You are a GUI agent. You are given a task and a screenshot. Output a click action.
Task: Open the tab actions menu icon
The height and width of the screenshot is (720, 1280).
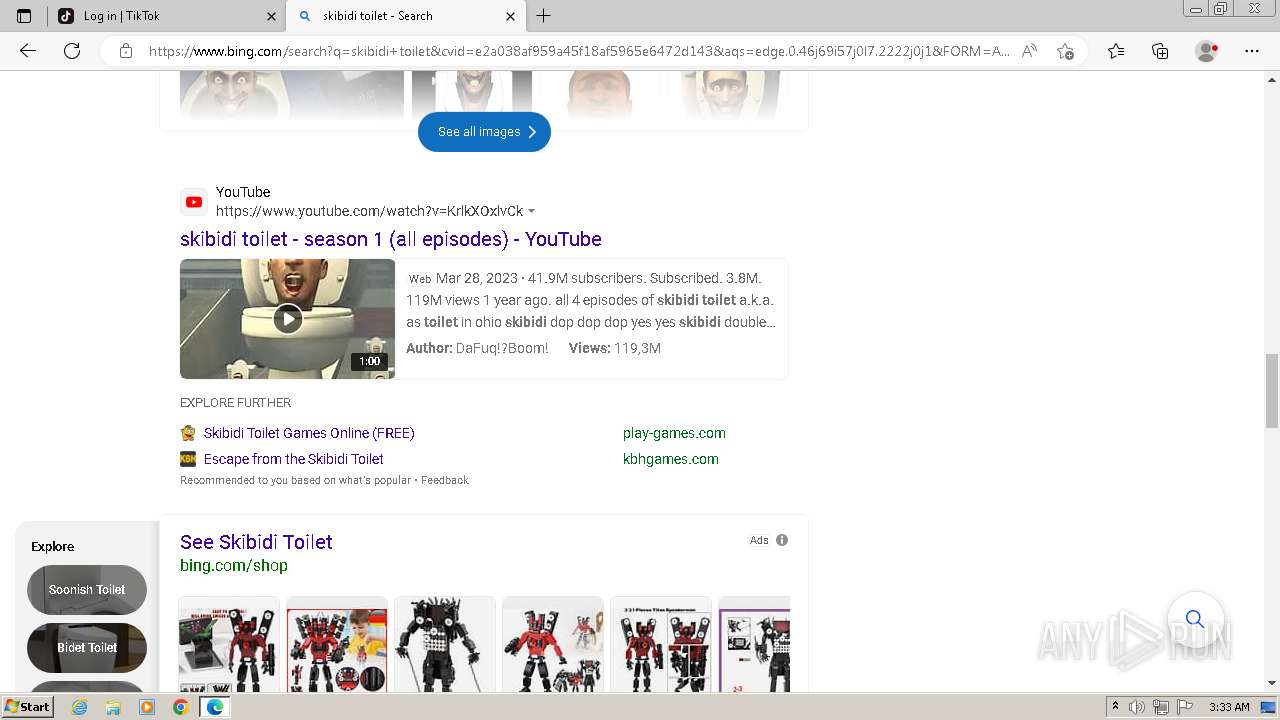[24, 16]
